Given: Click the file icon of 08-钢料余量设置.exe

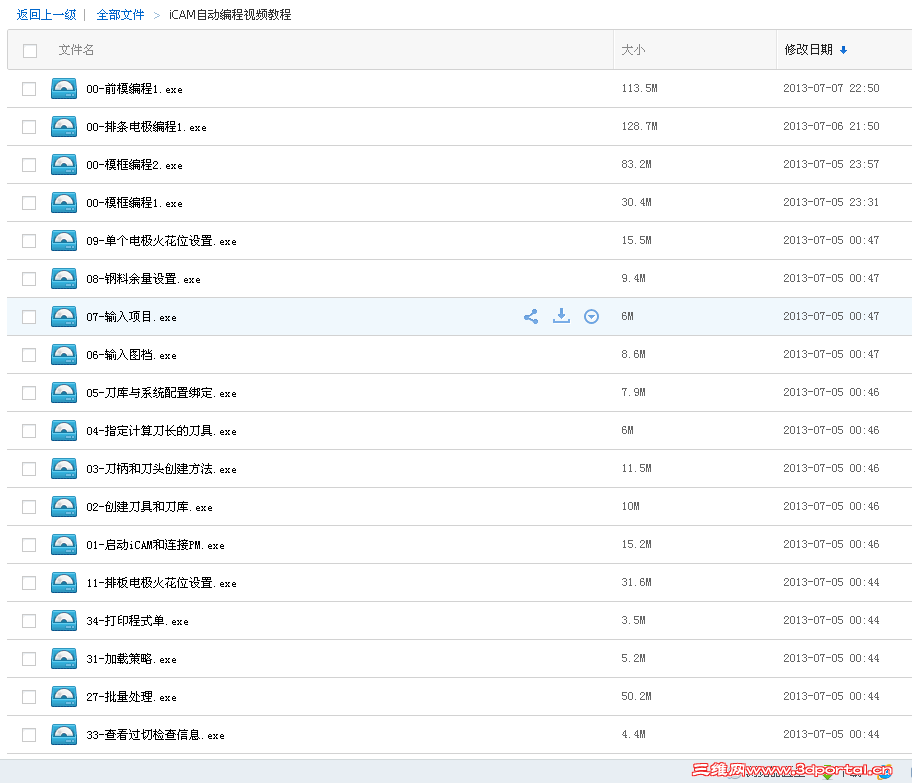Looking at the screenshot, I should click(x=64, y=279).
